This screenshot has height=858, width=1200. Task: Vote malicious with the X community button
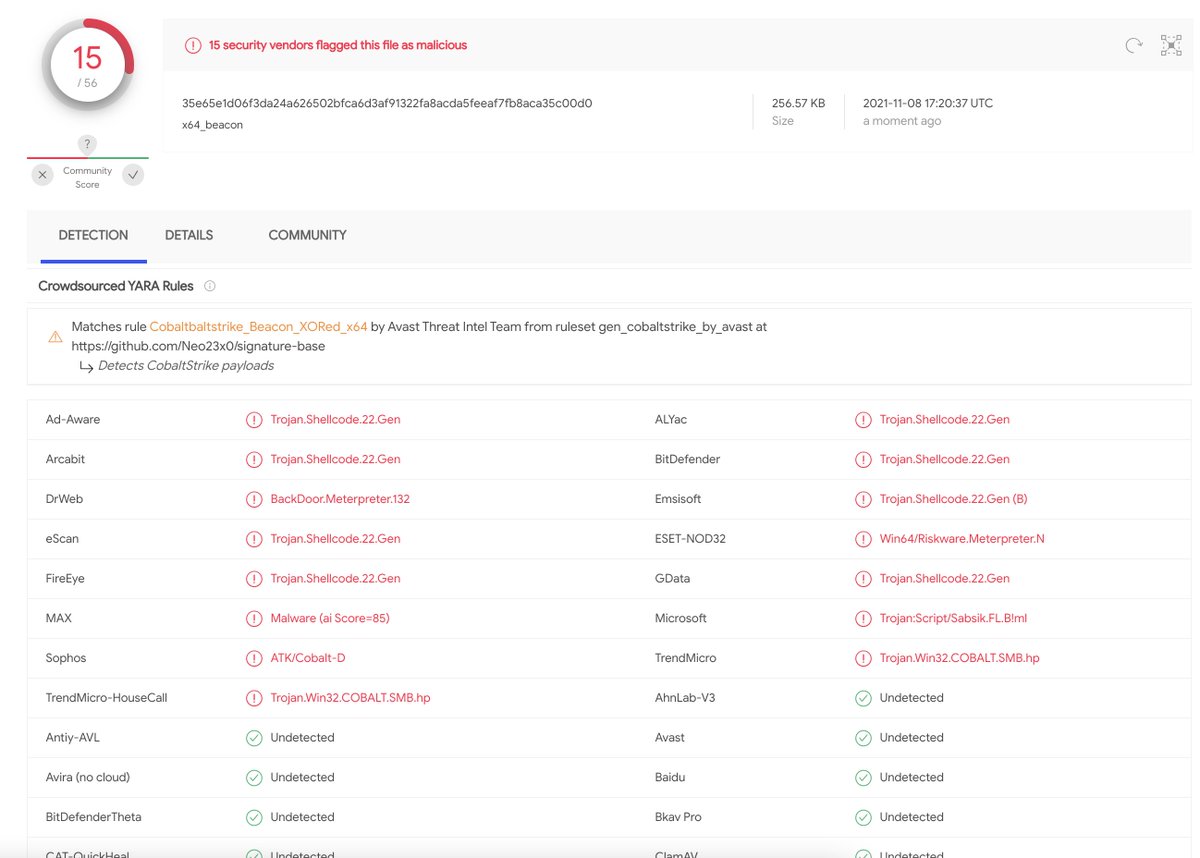point(42,175)
